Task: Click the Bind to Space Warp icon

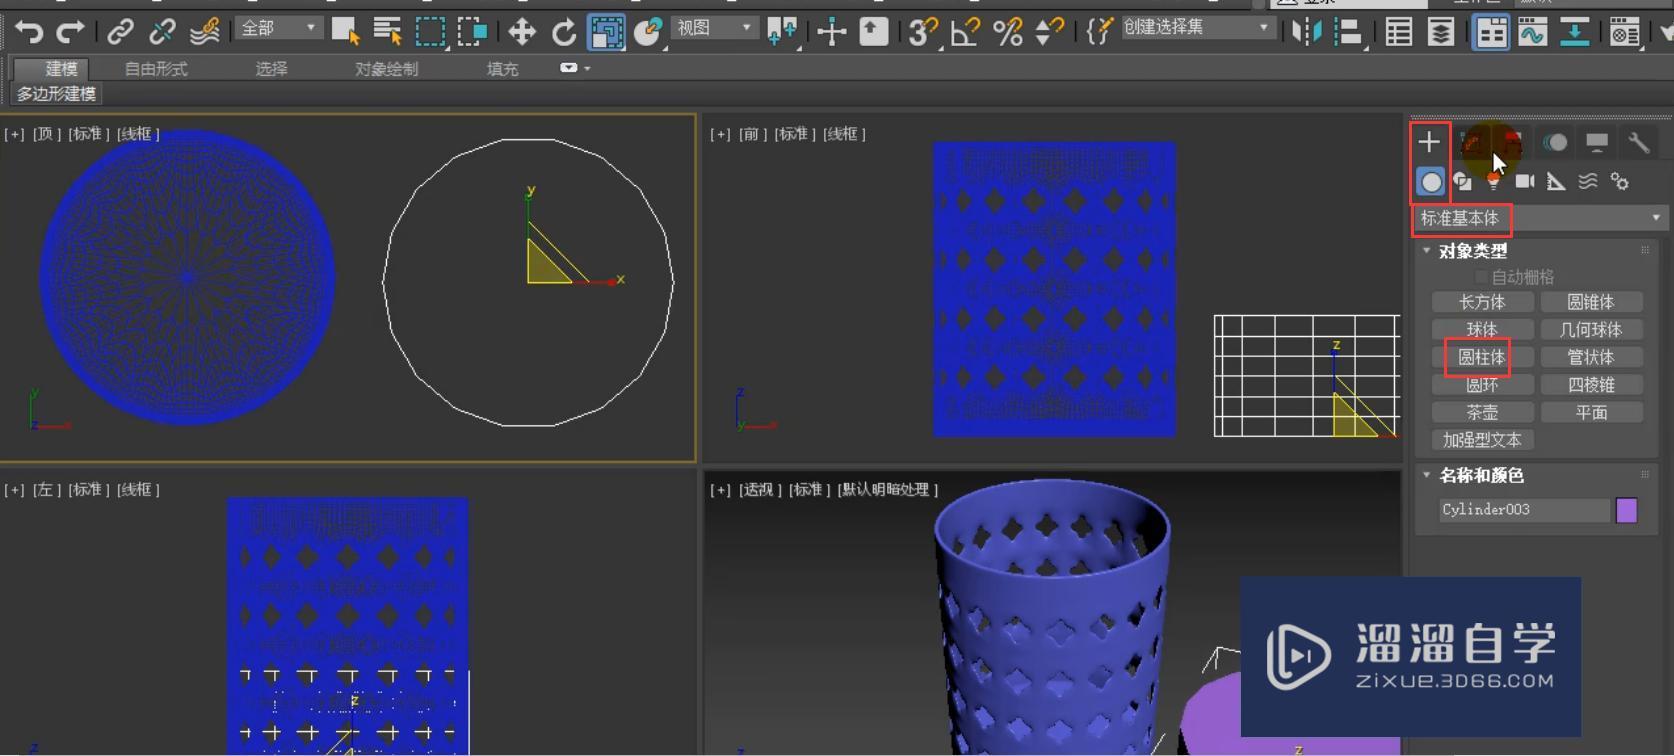Action: [x=205, y=32]
